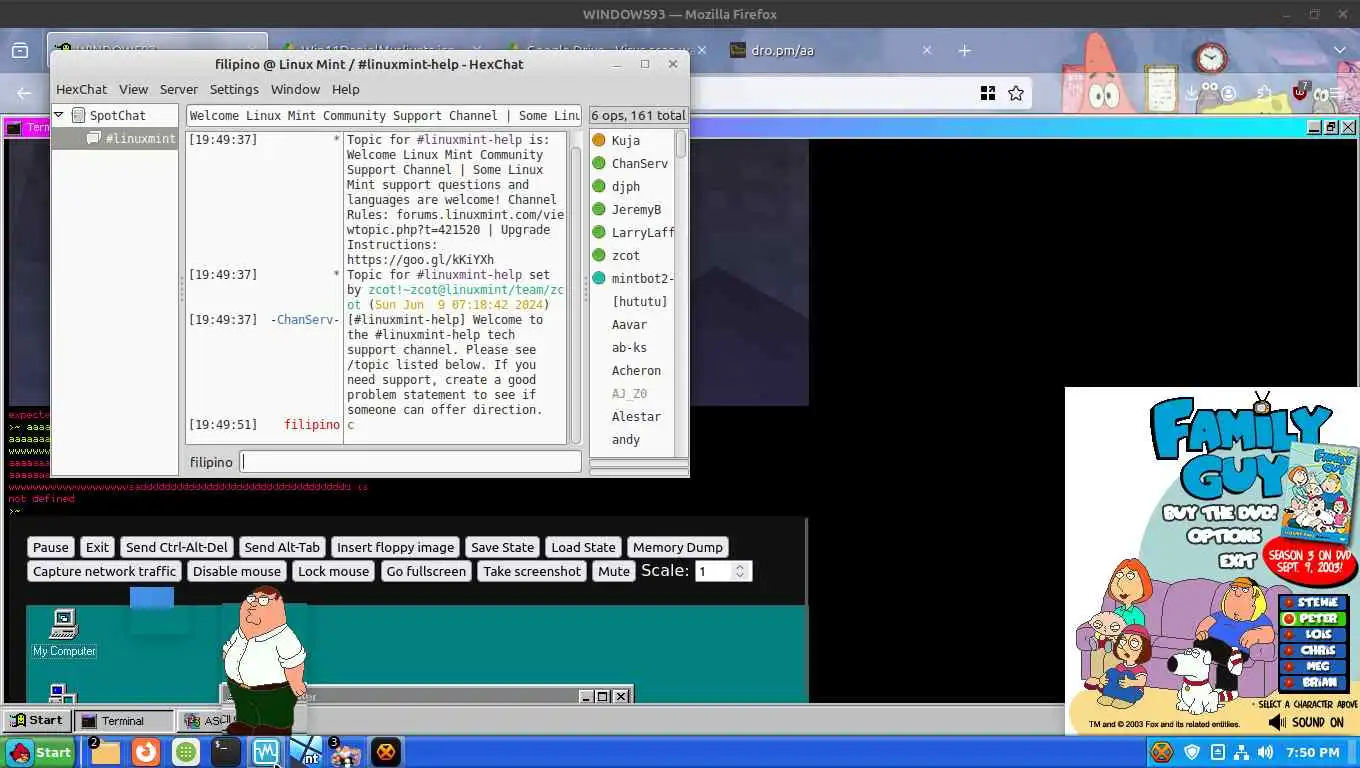Open the Files manager in taskbar
1360x768 pixels.
pos(105,752)
